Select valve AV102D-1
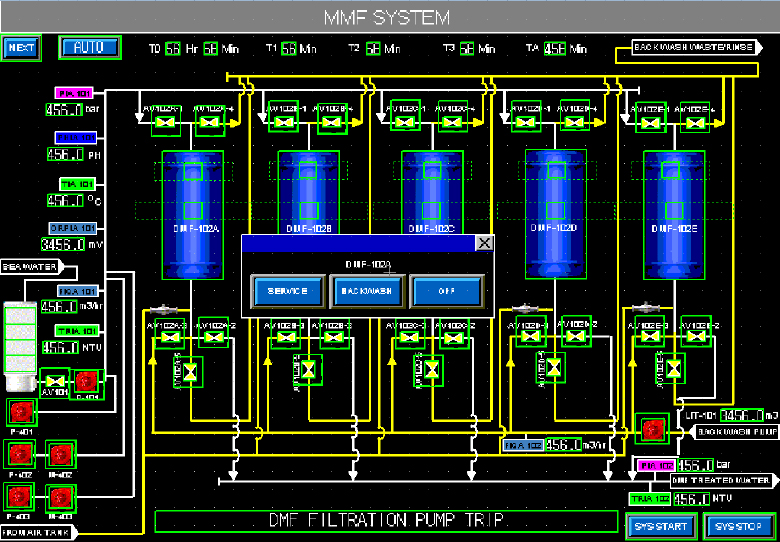This screenshot has width=780, height=542. pos(527,122)
